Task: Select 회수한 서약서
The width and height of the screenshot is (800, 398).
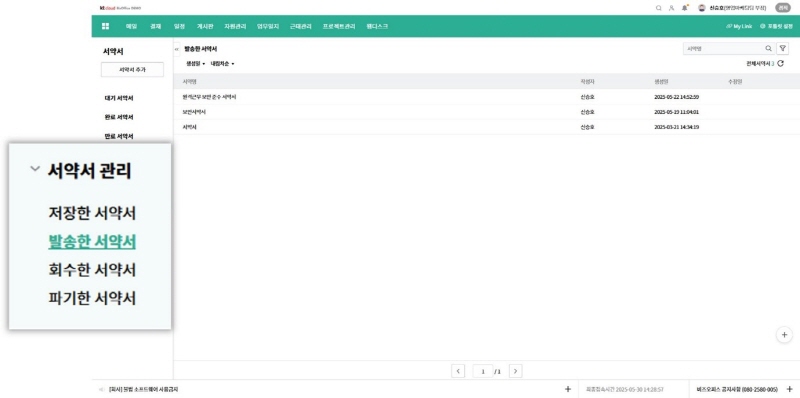Action: pyautogui.click(x=92, y=270)
